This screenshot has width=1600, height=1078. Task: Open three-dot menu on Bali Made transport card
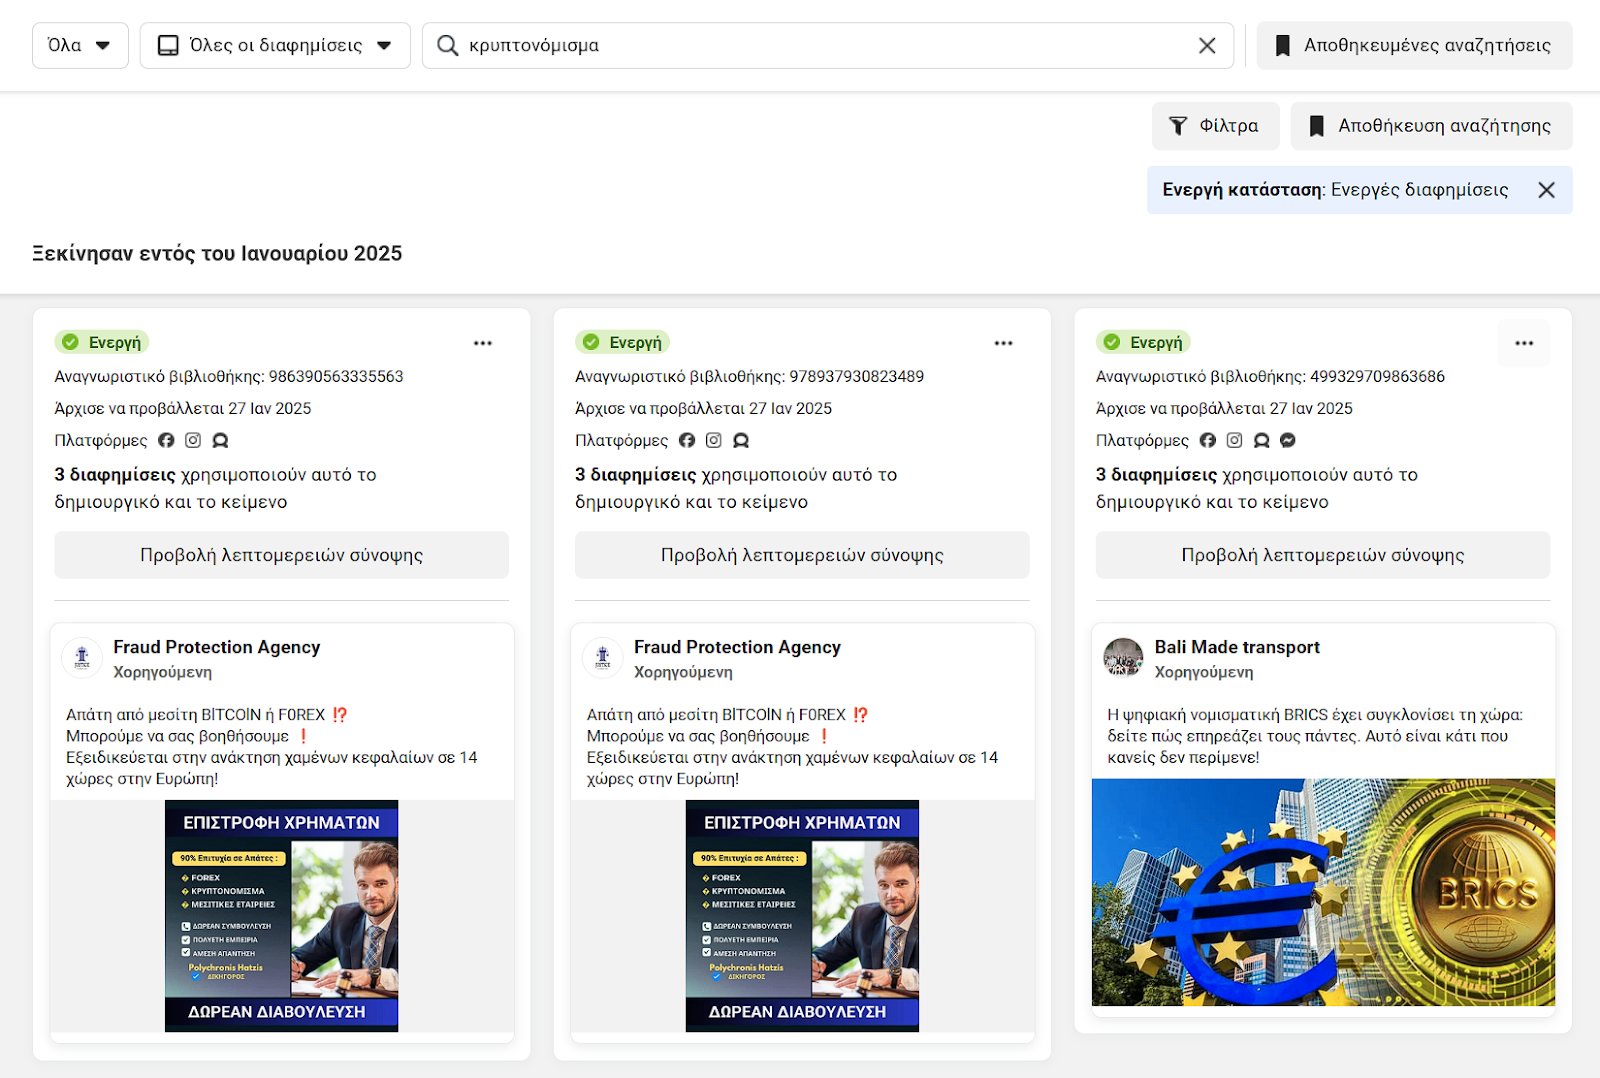[x=1524, y=343]
